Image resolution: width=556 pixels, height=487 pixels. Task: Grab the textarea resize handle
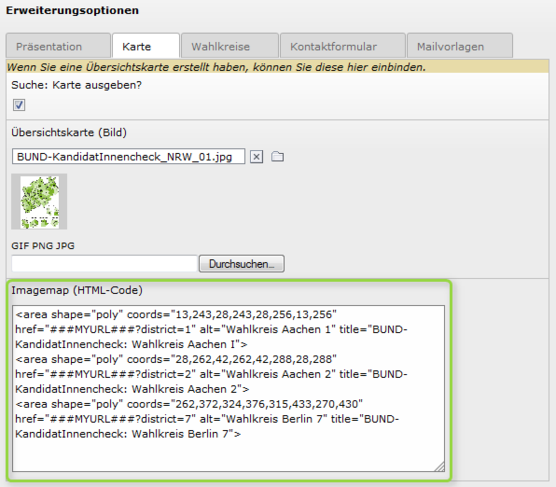(439, 466)
